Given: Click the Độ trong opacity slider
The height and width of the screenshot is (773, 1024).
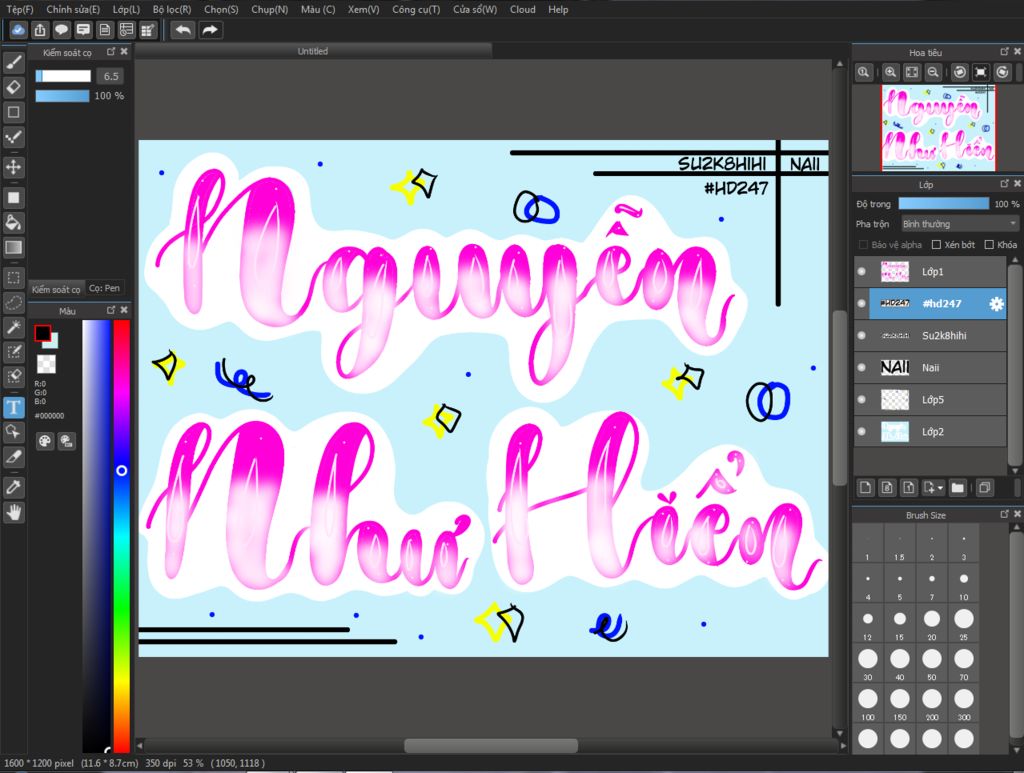Looking at the screenshot, I should click(x=944, y=204).
